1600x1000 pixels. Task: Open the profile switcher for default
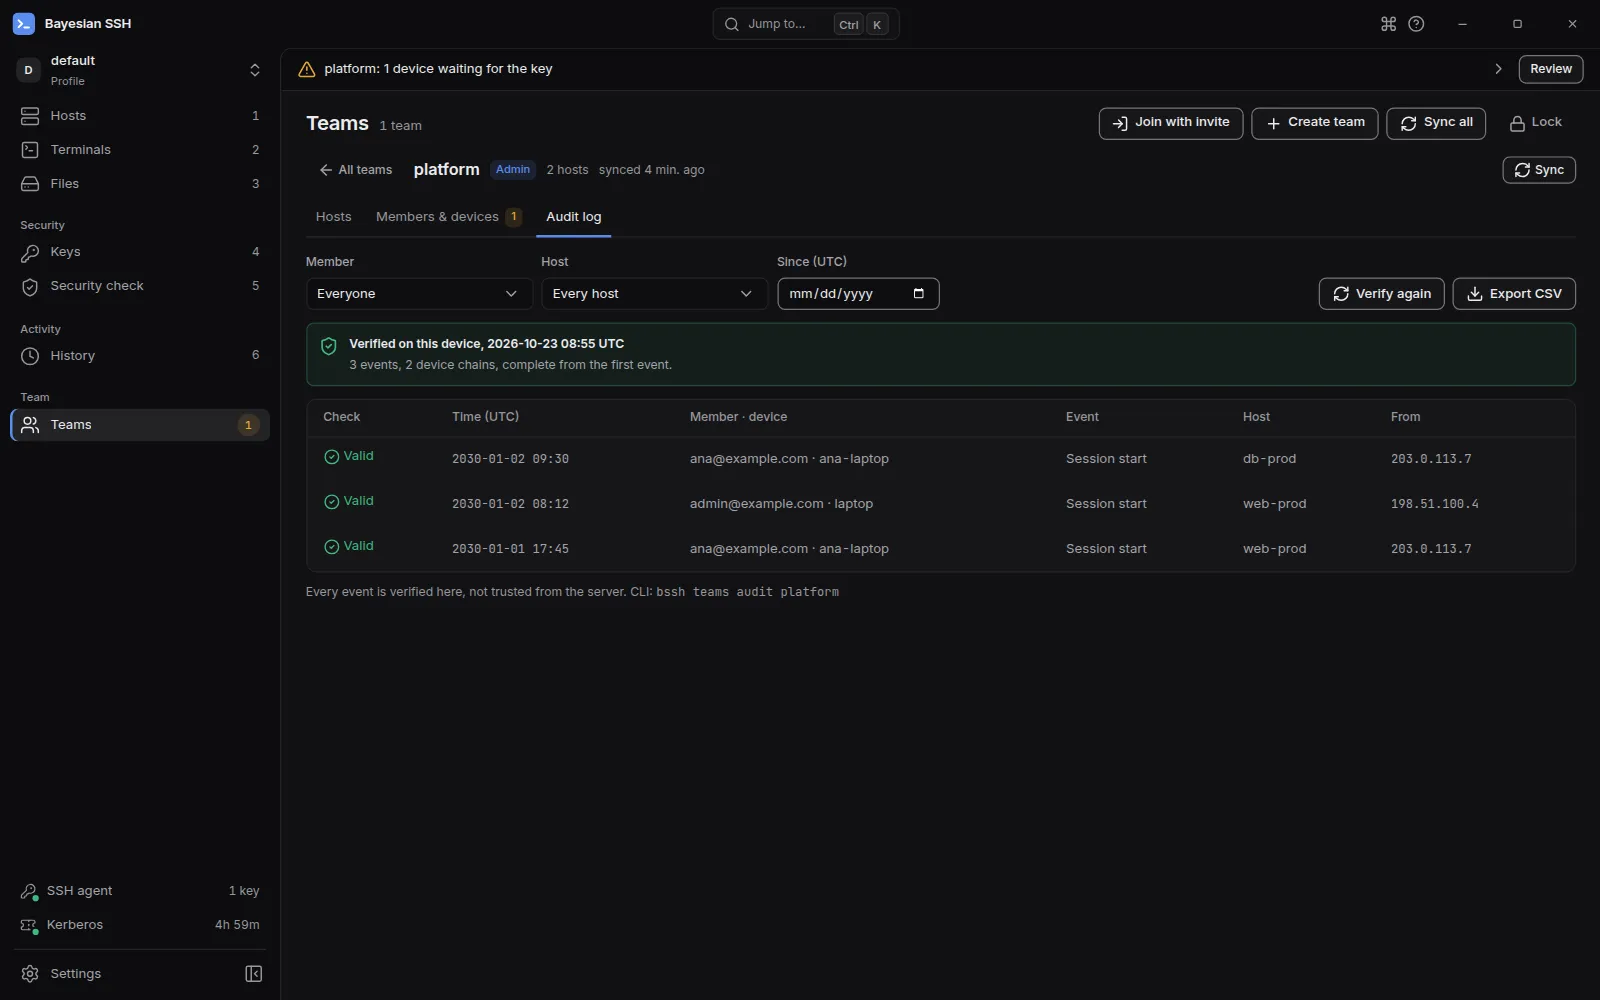(140, 70)
